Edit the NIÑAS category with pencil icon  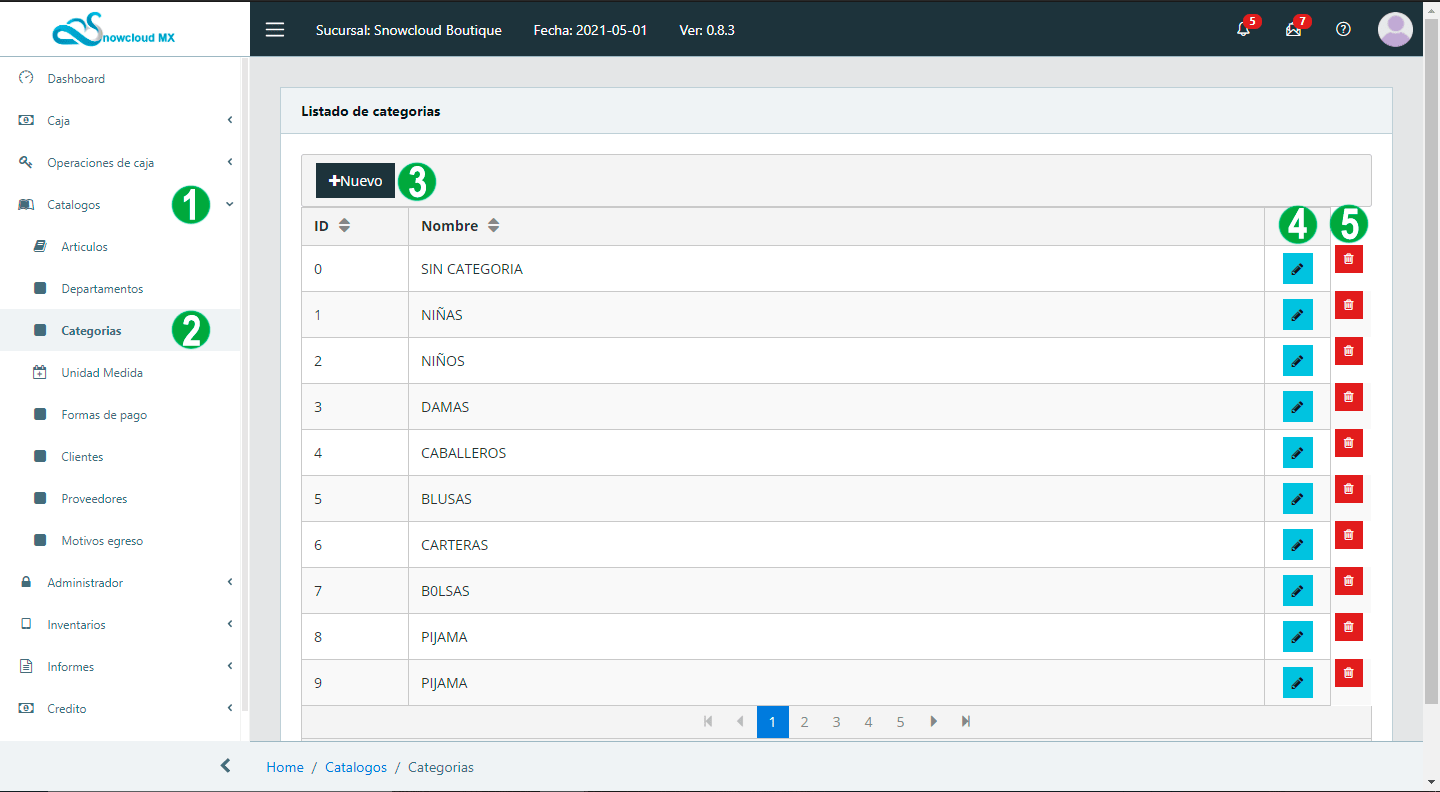pyautogui.click(x=1297, y=315)
